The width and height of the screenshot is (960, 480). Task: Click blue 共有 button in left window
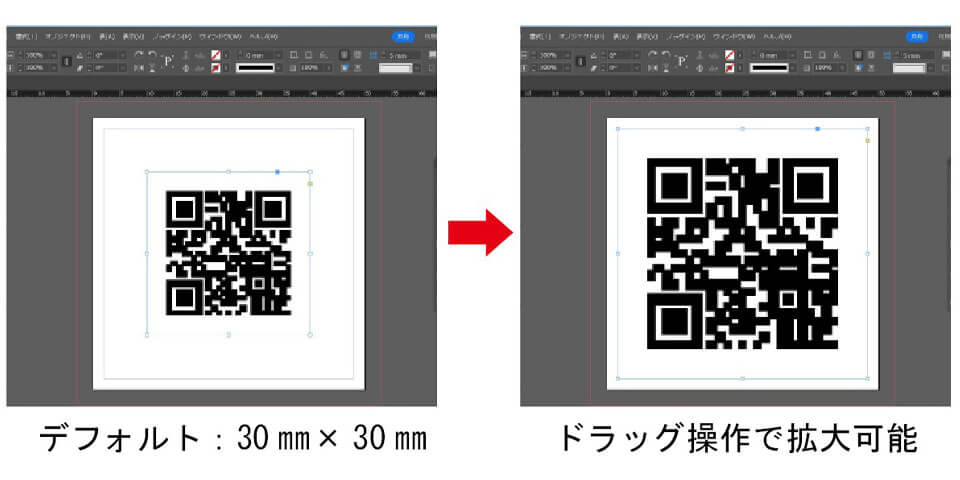(402, 36)
